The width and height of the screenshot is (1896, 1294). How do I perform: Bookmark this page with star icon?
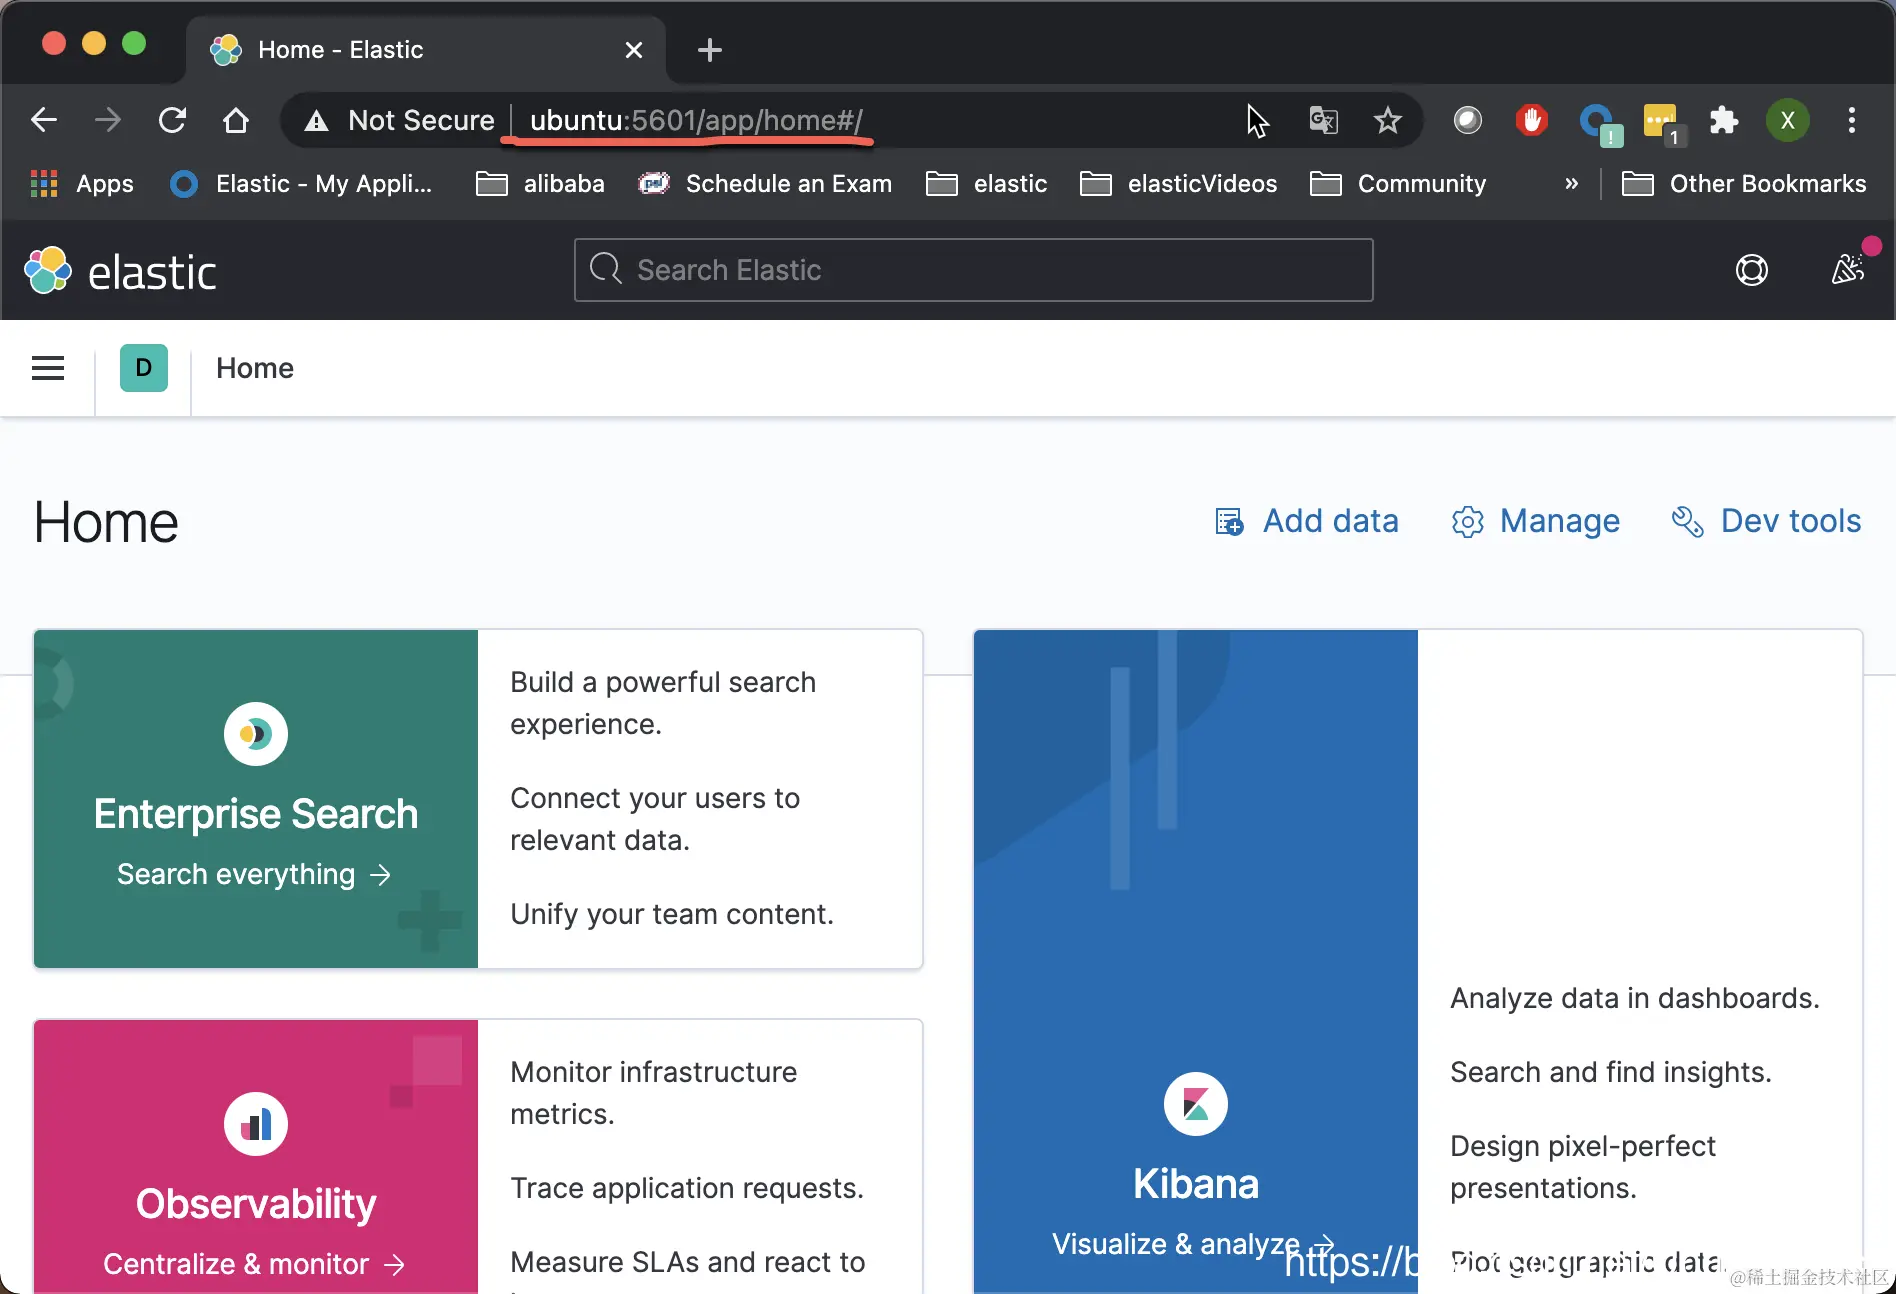tap(1387, 120)
